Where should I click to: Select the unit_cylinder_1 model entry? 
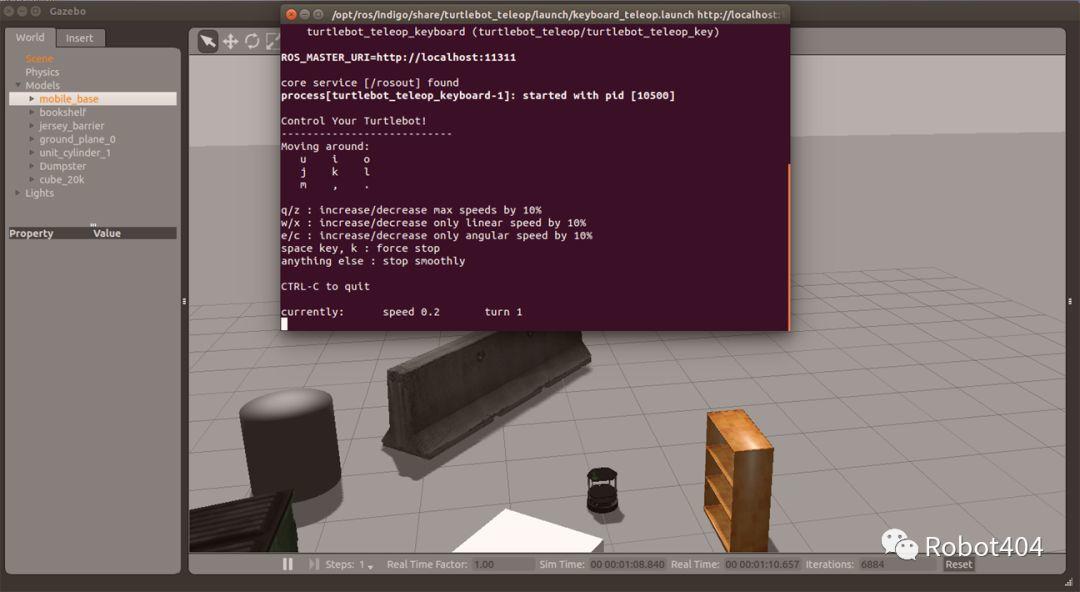click(x=74, y=152)
